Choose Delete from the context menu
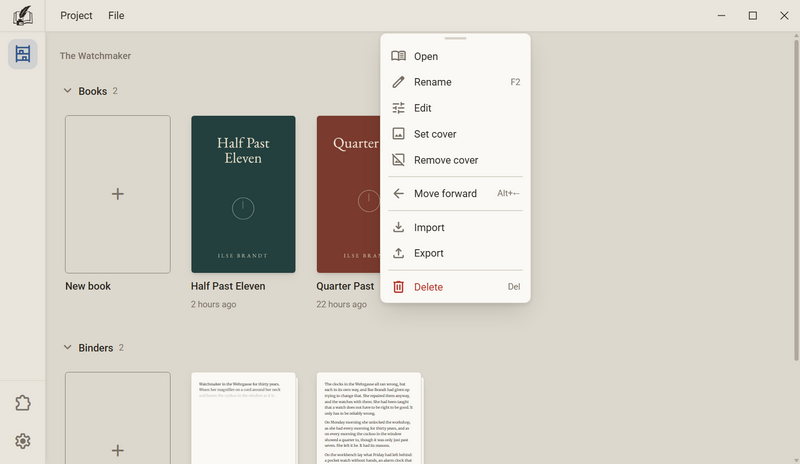This screenshot has height=464, width=800. (x=455, y=287)
